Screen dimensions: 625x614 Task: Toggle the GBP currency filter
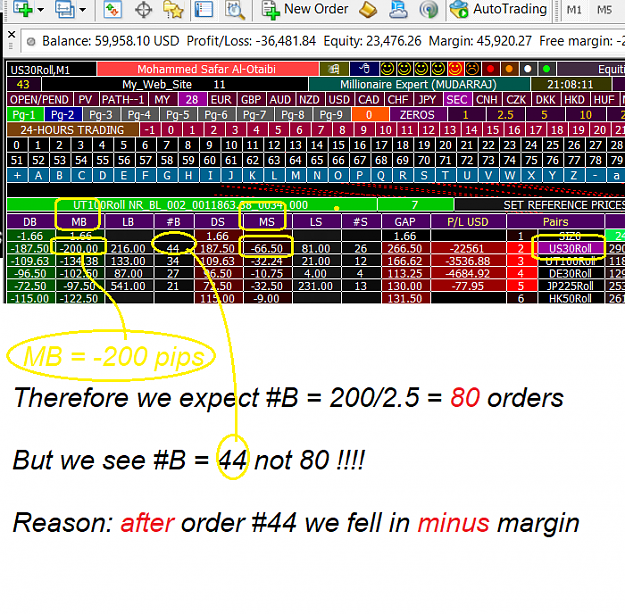[251, 99]
